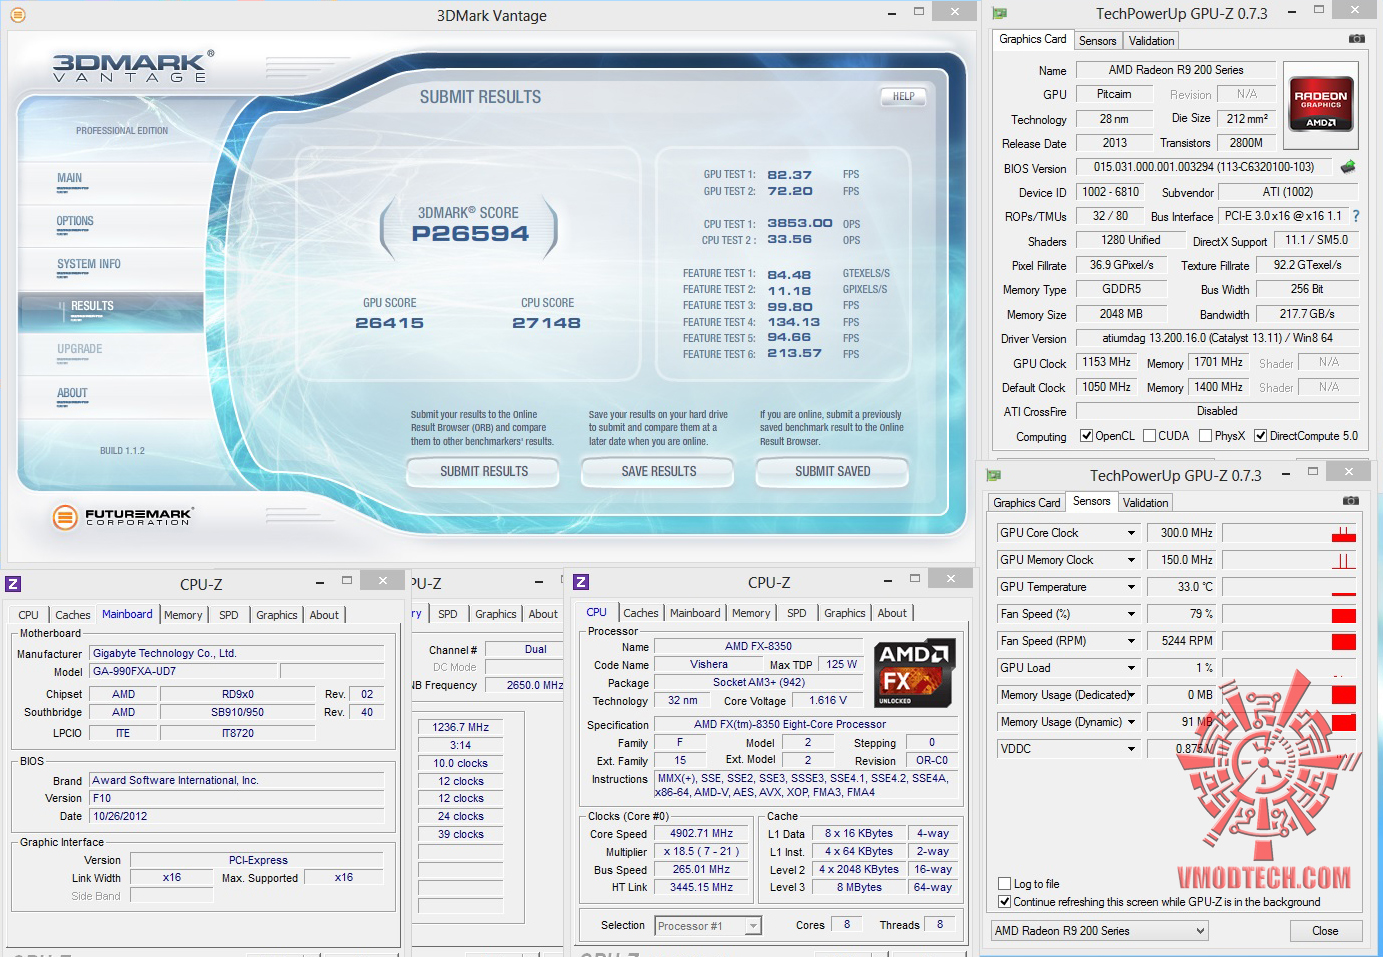Open the Mainboard tab in the processor CPU-Z window
Screen dimensions: 1383x957
click(x=695, y=613)
